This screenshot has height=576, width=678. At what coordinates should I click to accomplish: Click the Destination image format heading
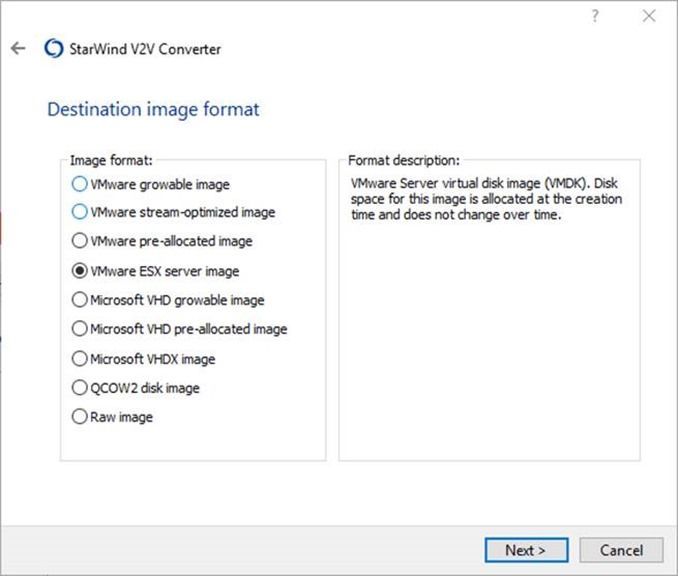[153, 109]
